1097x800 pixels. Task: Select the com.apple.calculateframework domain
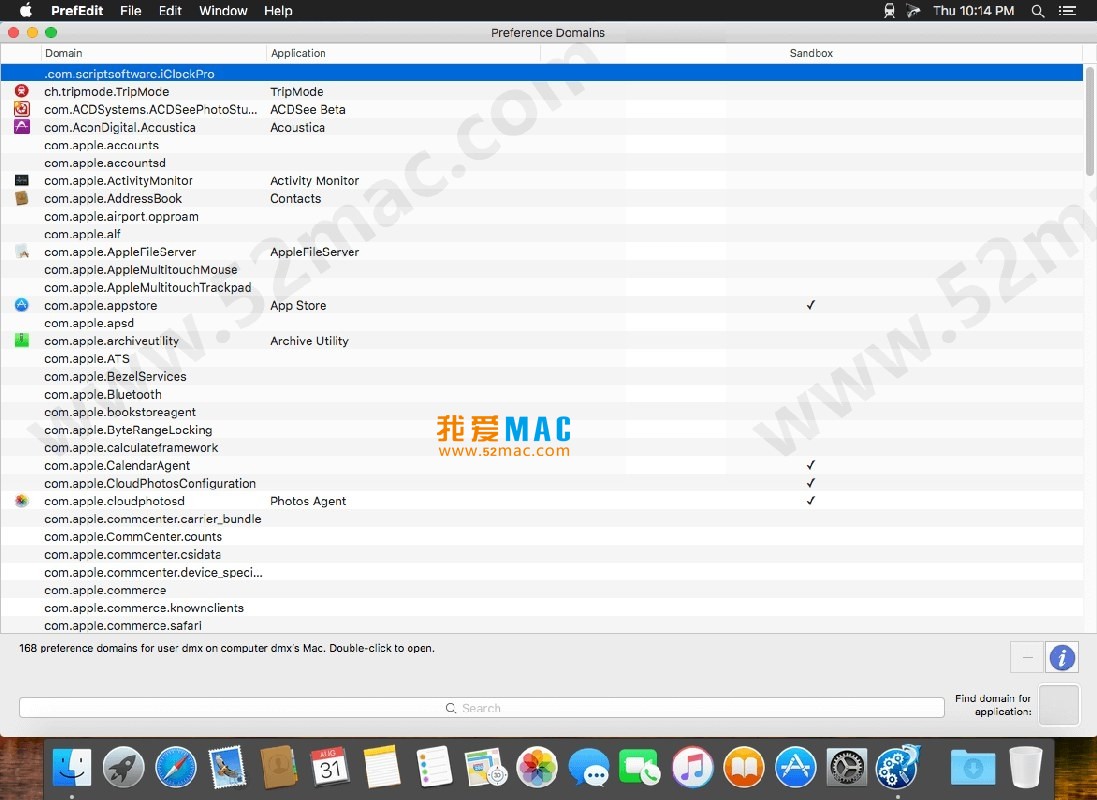[542, 447]
